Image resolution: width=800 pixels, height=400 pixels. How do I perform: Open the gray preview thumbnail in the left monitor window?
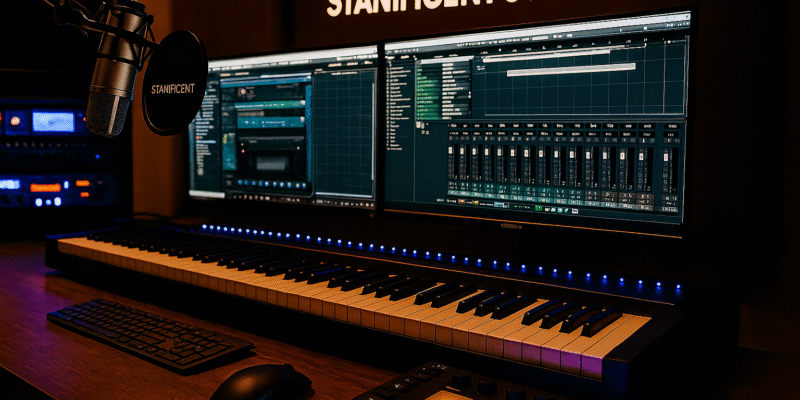(271, 163)
